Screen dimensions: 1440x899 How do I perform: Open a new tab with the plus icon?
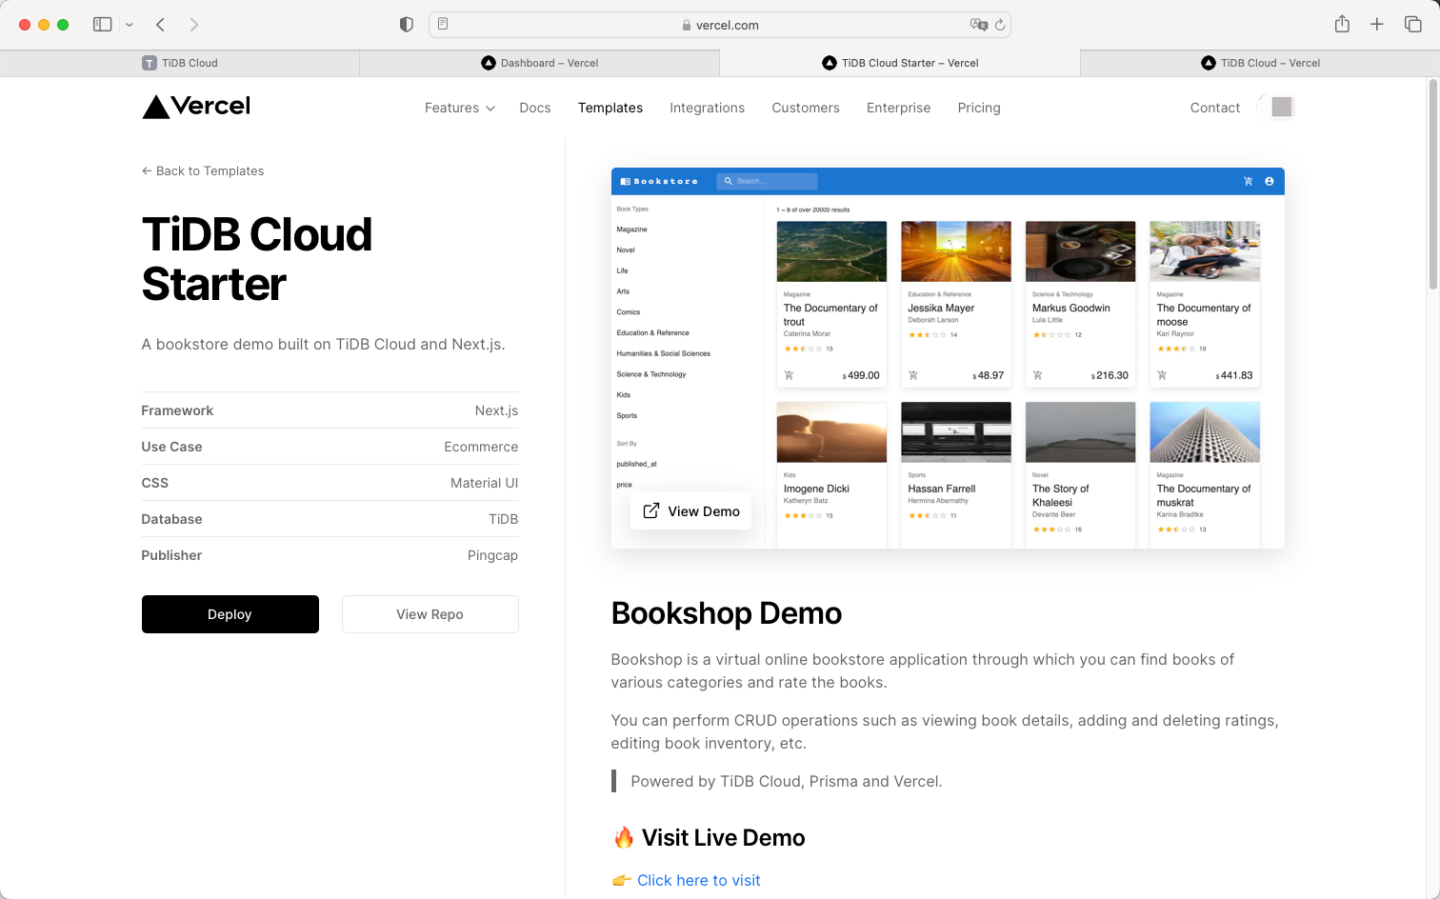pos(1377,23)
